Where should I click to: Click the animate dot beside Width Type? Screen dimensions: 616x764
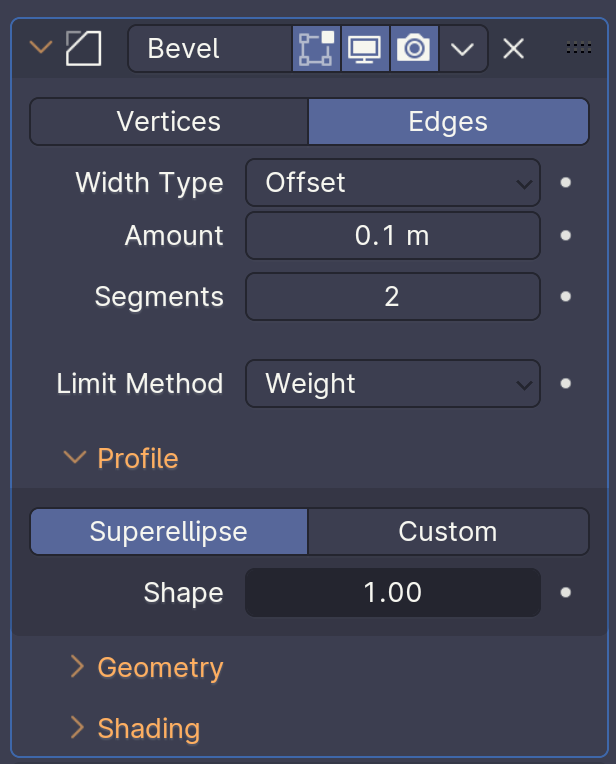coord(565,183)
